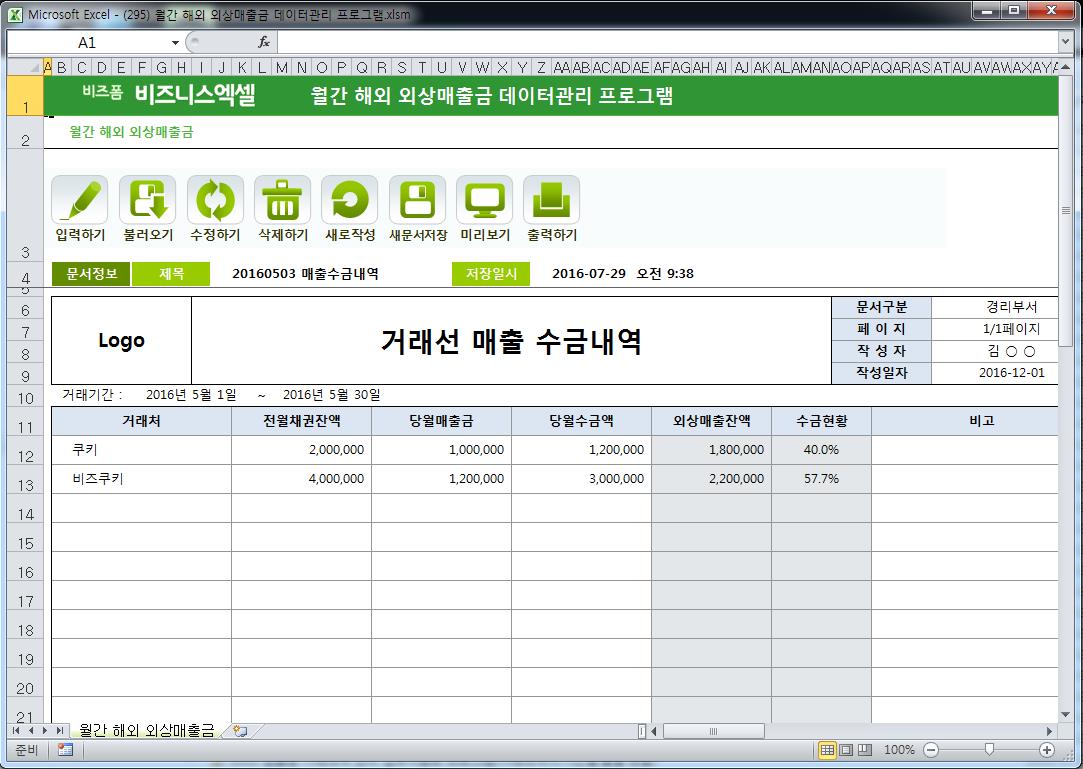Switch to Page Layout view

846,750
